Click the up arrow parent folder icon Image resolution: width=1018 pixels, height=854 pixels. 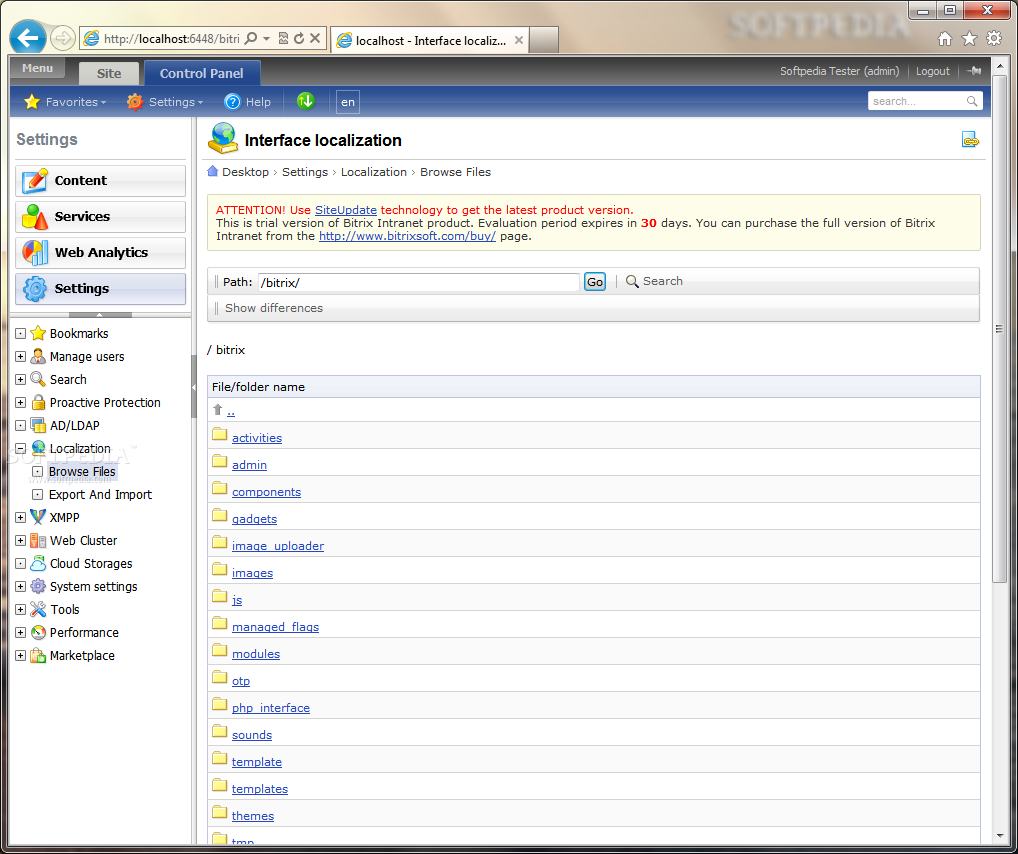(x=217, y=410)
